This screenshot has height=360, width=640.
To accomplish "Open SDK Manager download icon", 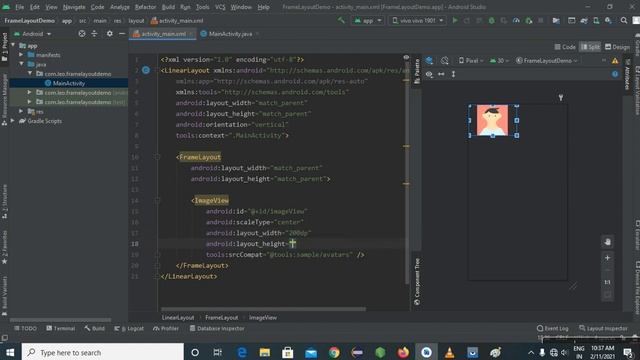I will 608,20.
